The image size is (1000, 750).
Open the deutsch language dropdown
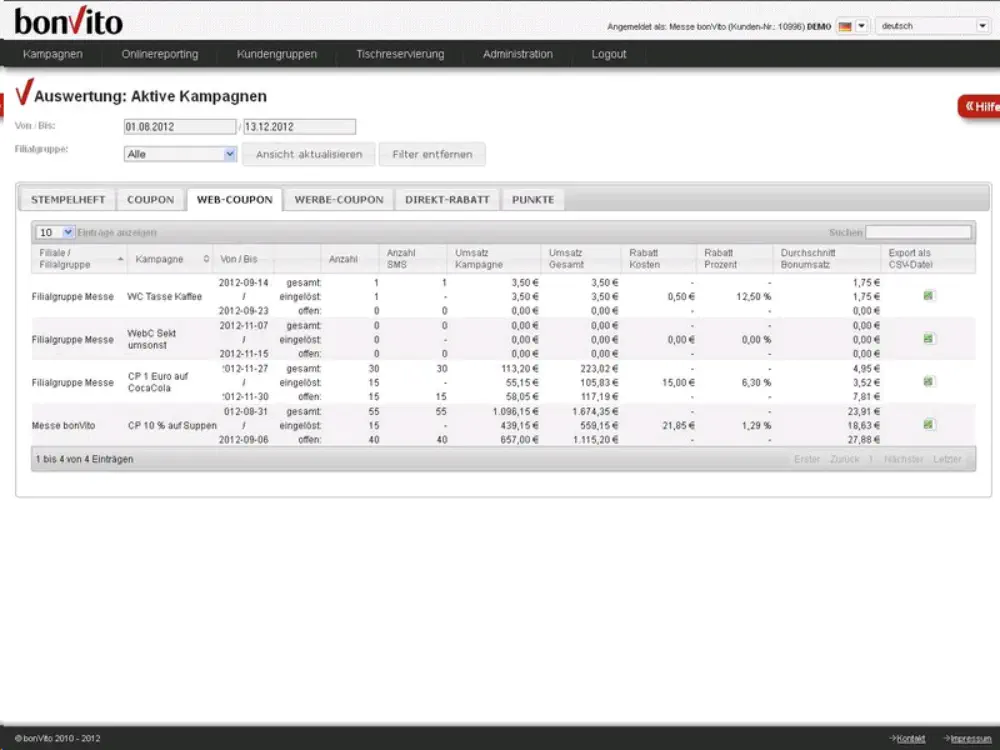[x=932, y=26]
